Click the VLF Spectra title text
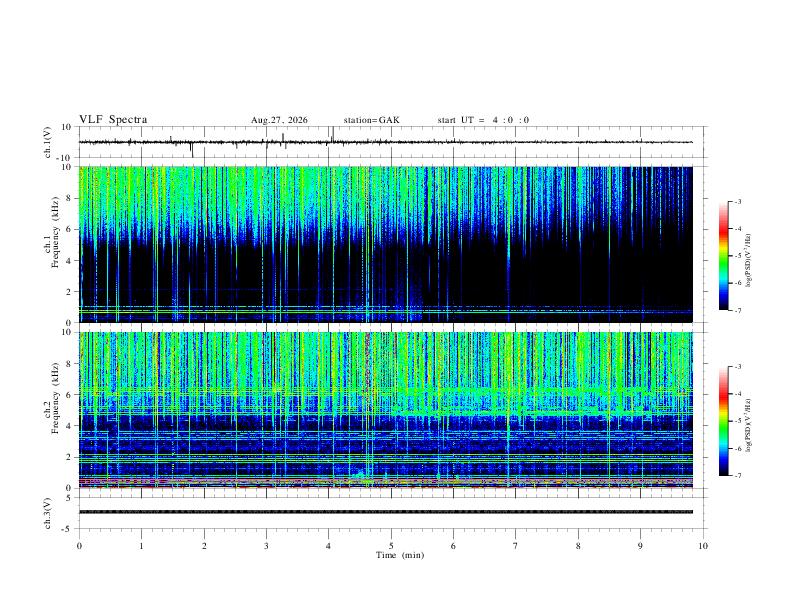The height and width of the screenshot is (612, 792). click(x=113, y=120)
